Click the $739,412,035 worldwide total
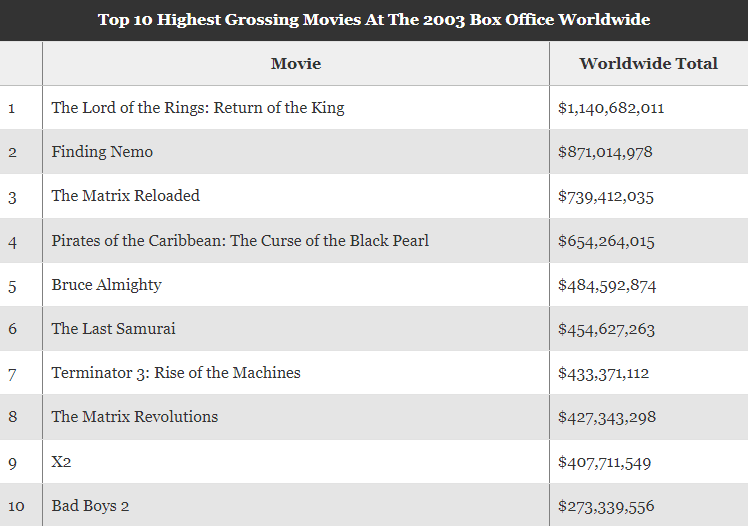Image resolution: width=748 pixels, height=526 pixels. coord(606,196)
